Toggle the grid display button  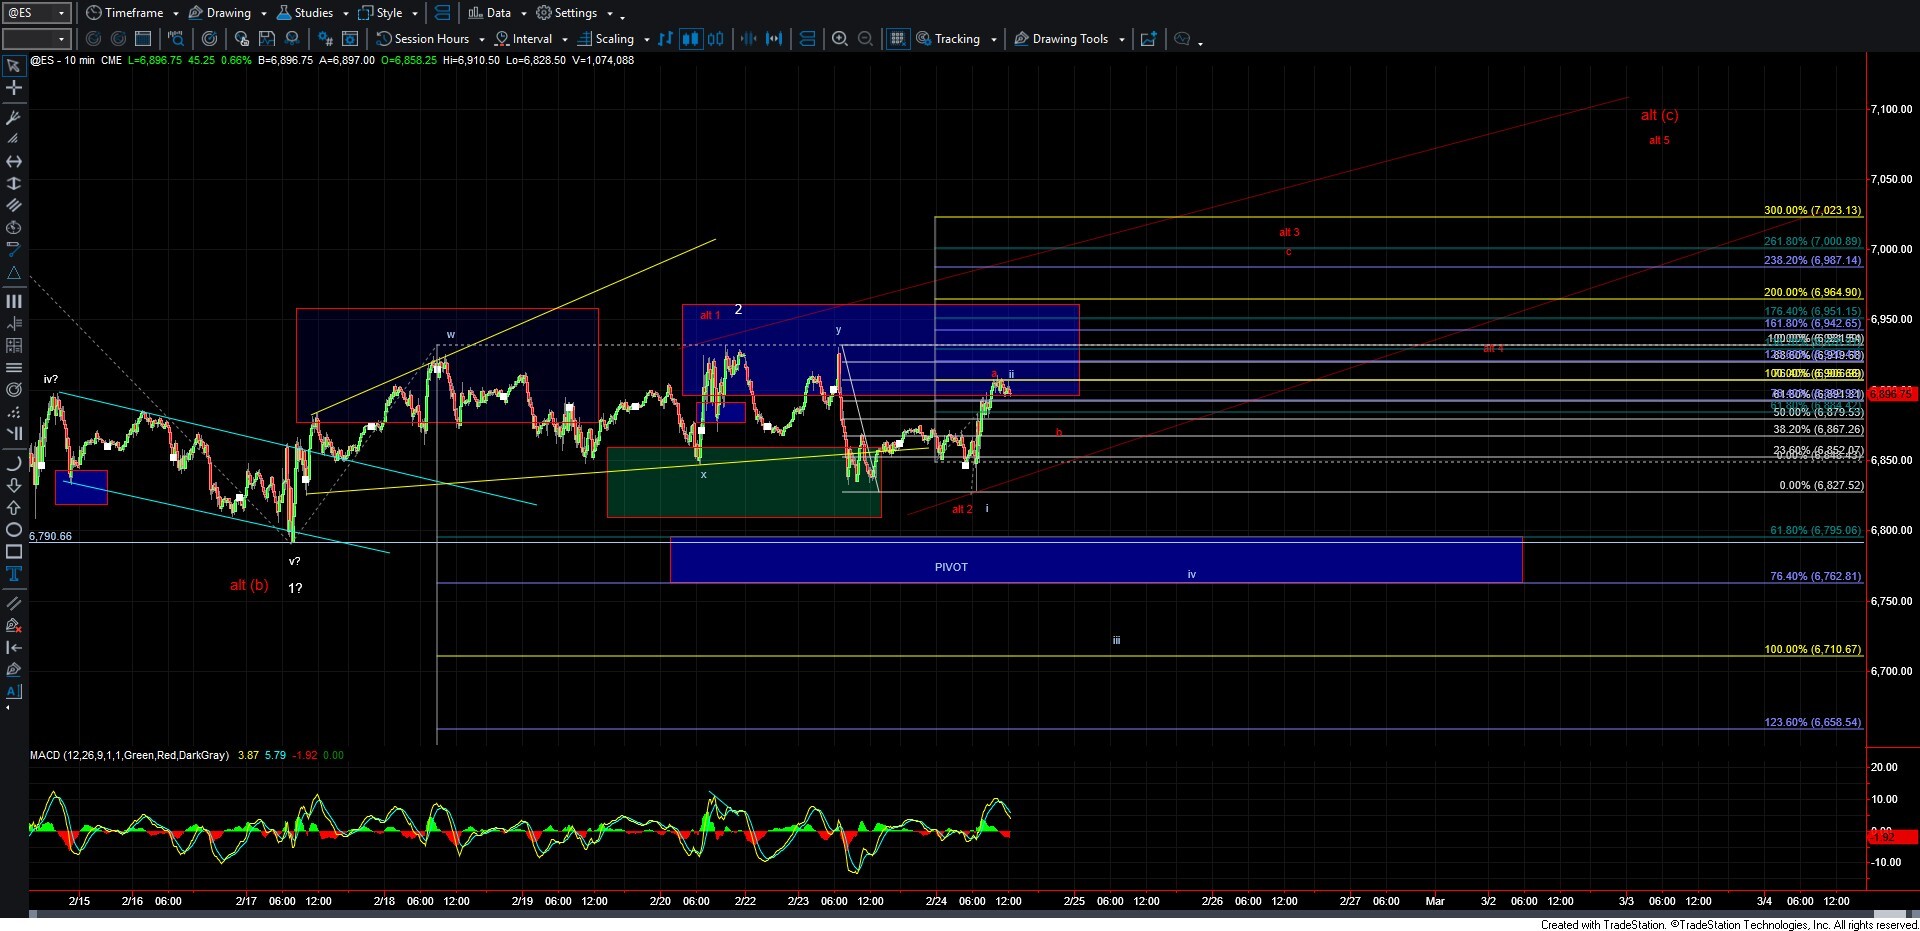(x=897, y=39)
